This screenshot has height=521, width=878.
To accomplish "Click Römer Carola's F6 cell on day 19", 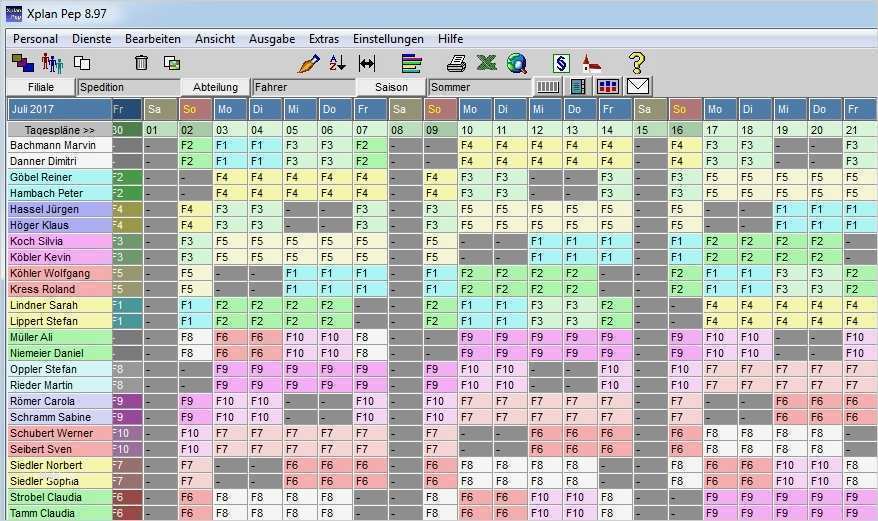I will tap(790, 401).
